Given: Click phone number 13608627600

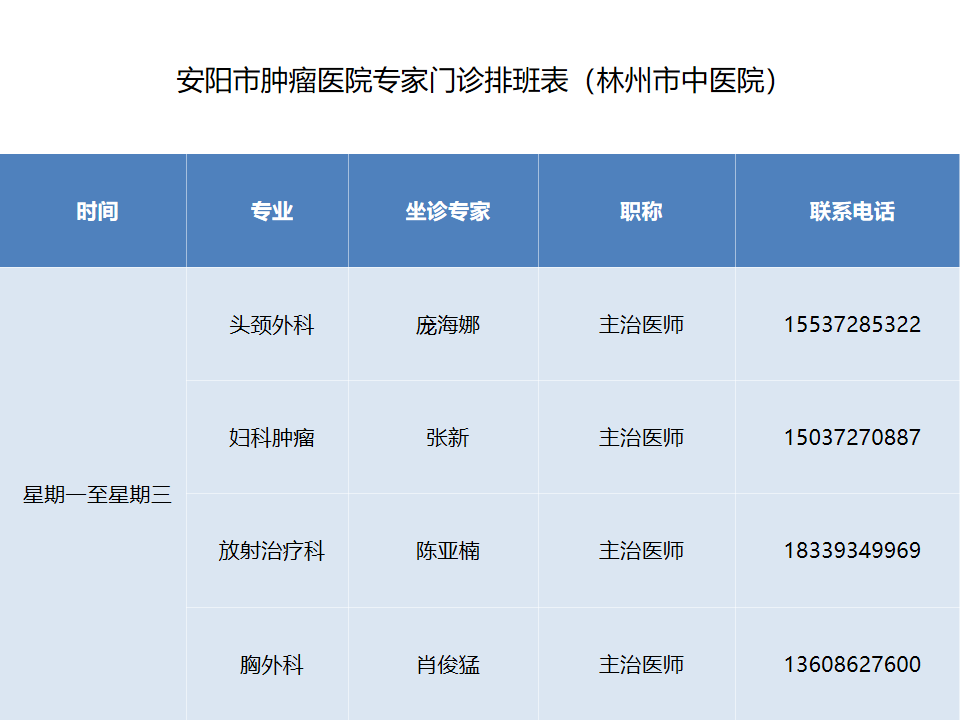Looking at the screenshot, I should 852,665.
